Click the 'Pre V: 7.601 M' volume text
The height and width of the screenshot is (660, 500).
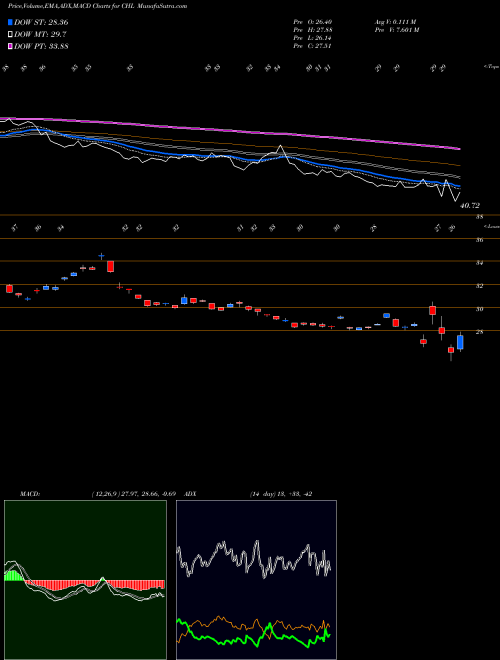coord(396,30)
